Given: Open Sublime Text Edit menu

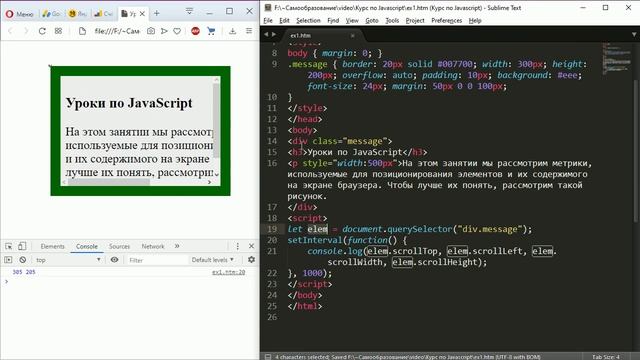Looking at the screenshot, I should coord(284,20).
